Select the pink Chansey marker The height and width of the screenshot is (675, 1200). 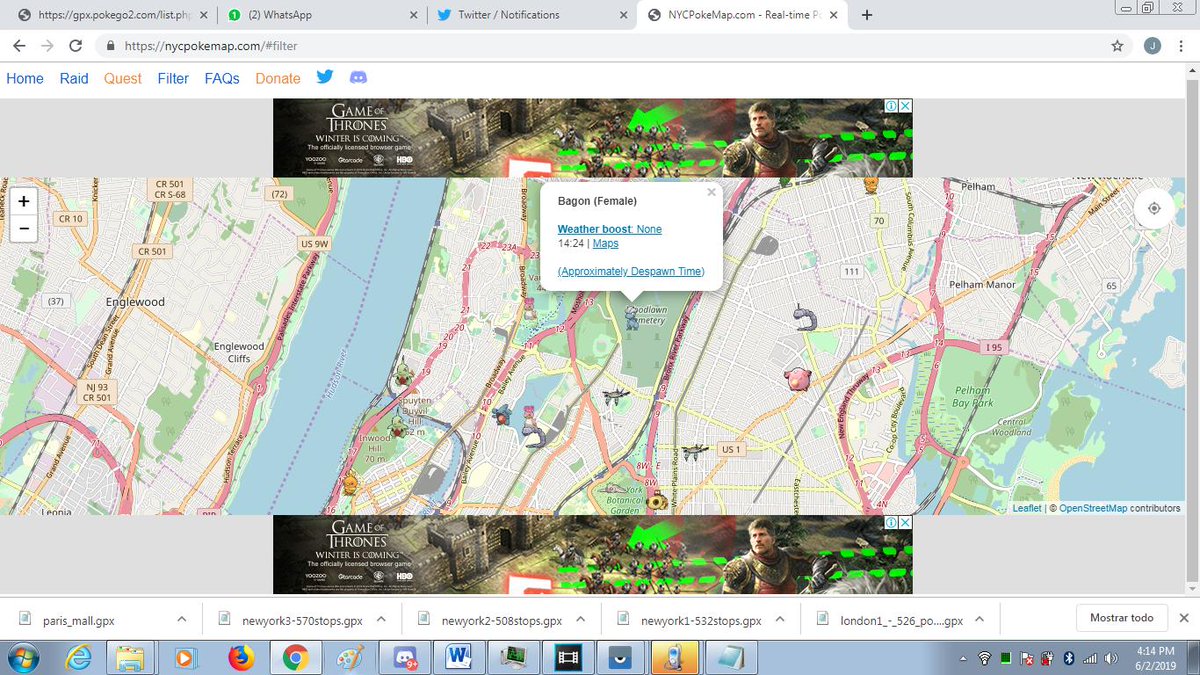pyautogui.click(x=799, y=380)
